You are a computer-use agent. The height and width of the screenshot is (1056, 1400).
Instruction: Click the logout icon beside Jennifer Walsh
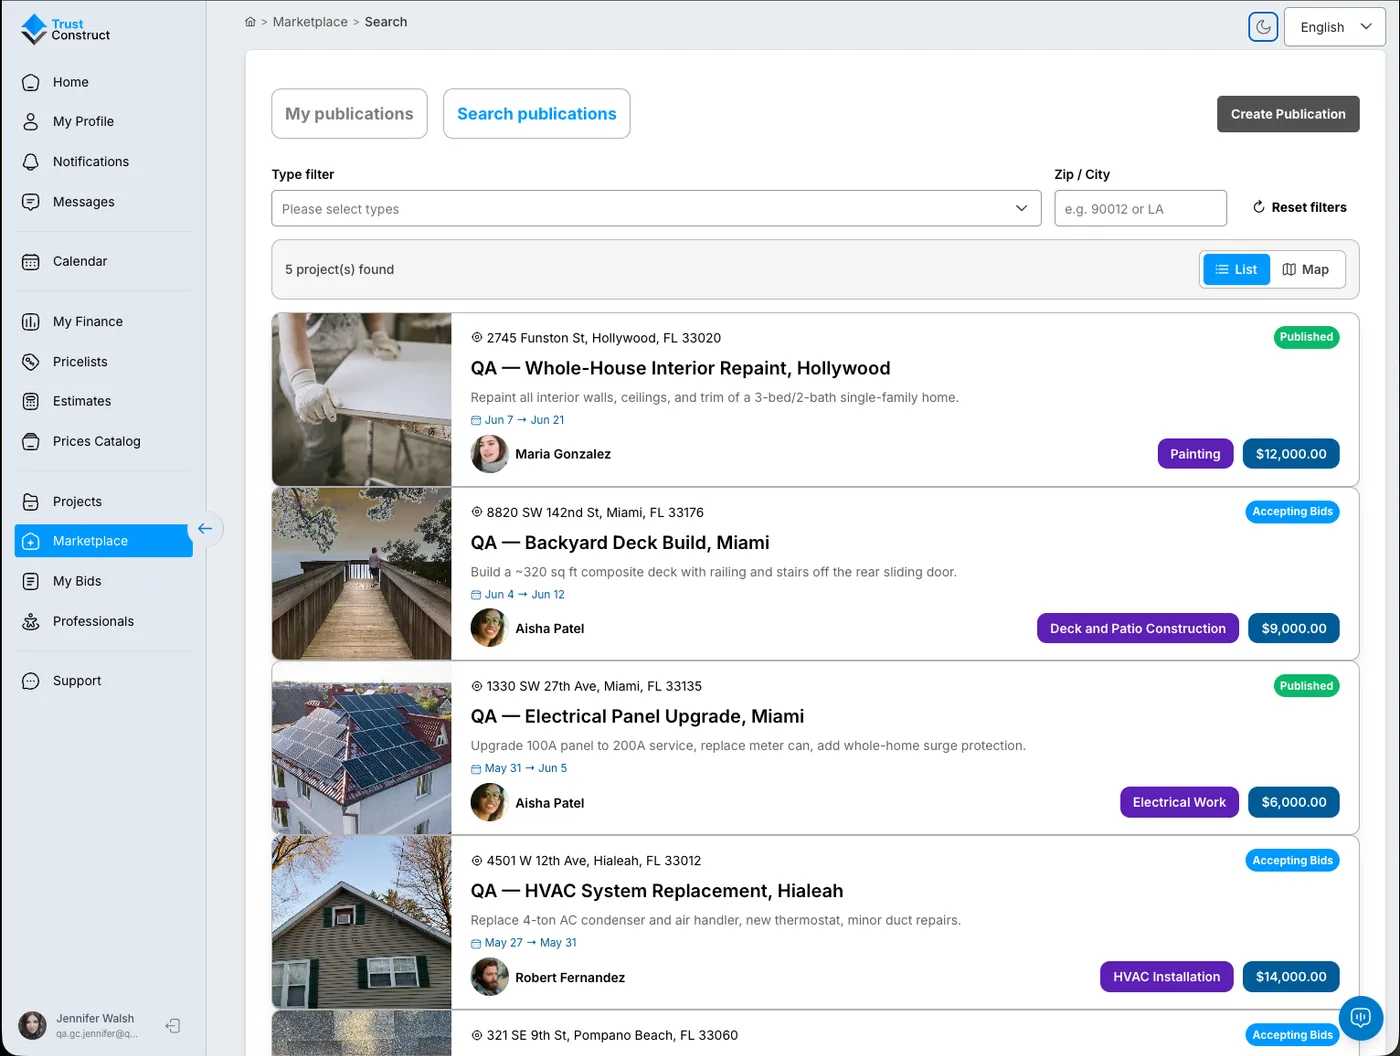click(x=173, y=1026)
